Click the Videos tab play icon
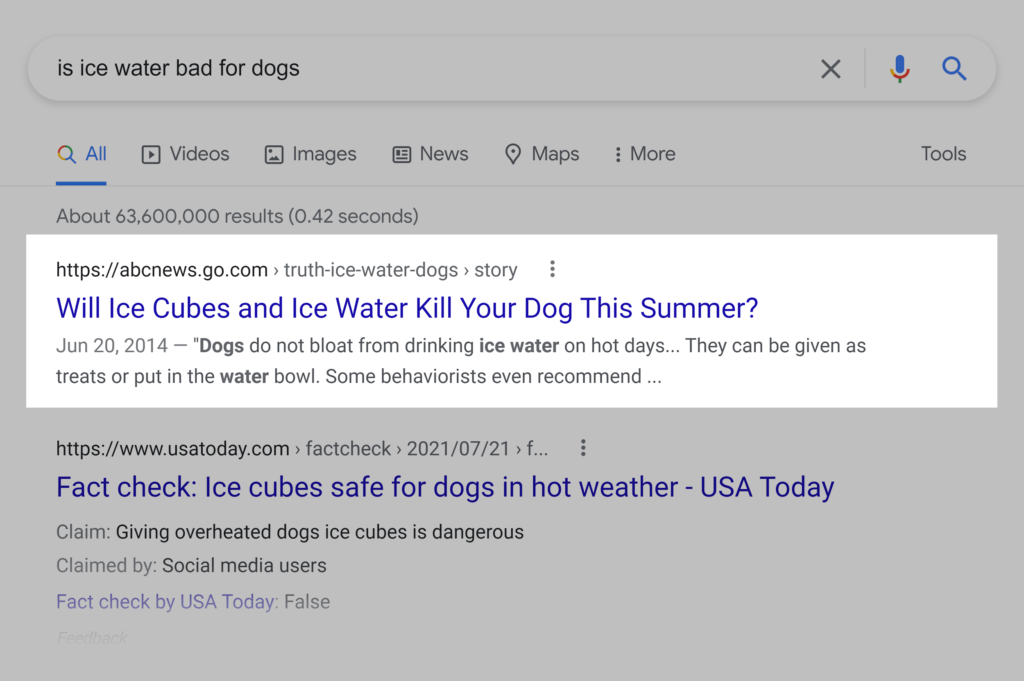 point(151,154)
